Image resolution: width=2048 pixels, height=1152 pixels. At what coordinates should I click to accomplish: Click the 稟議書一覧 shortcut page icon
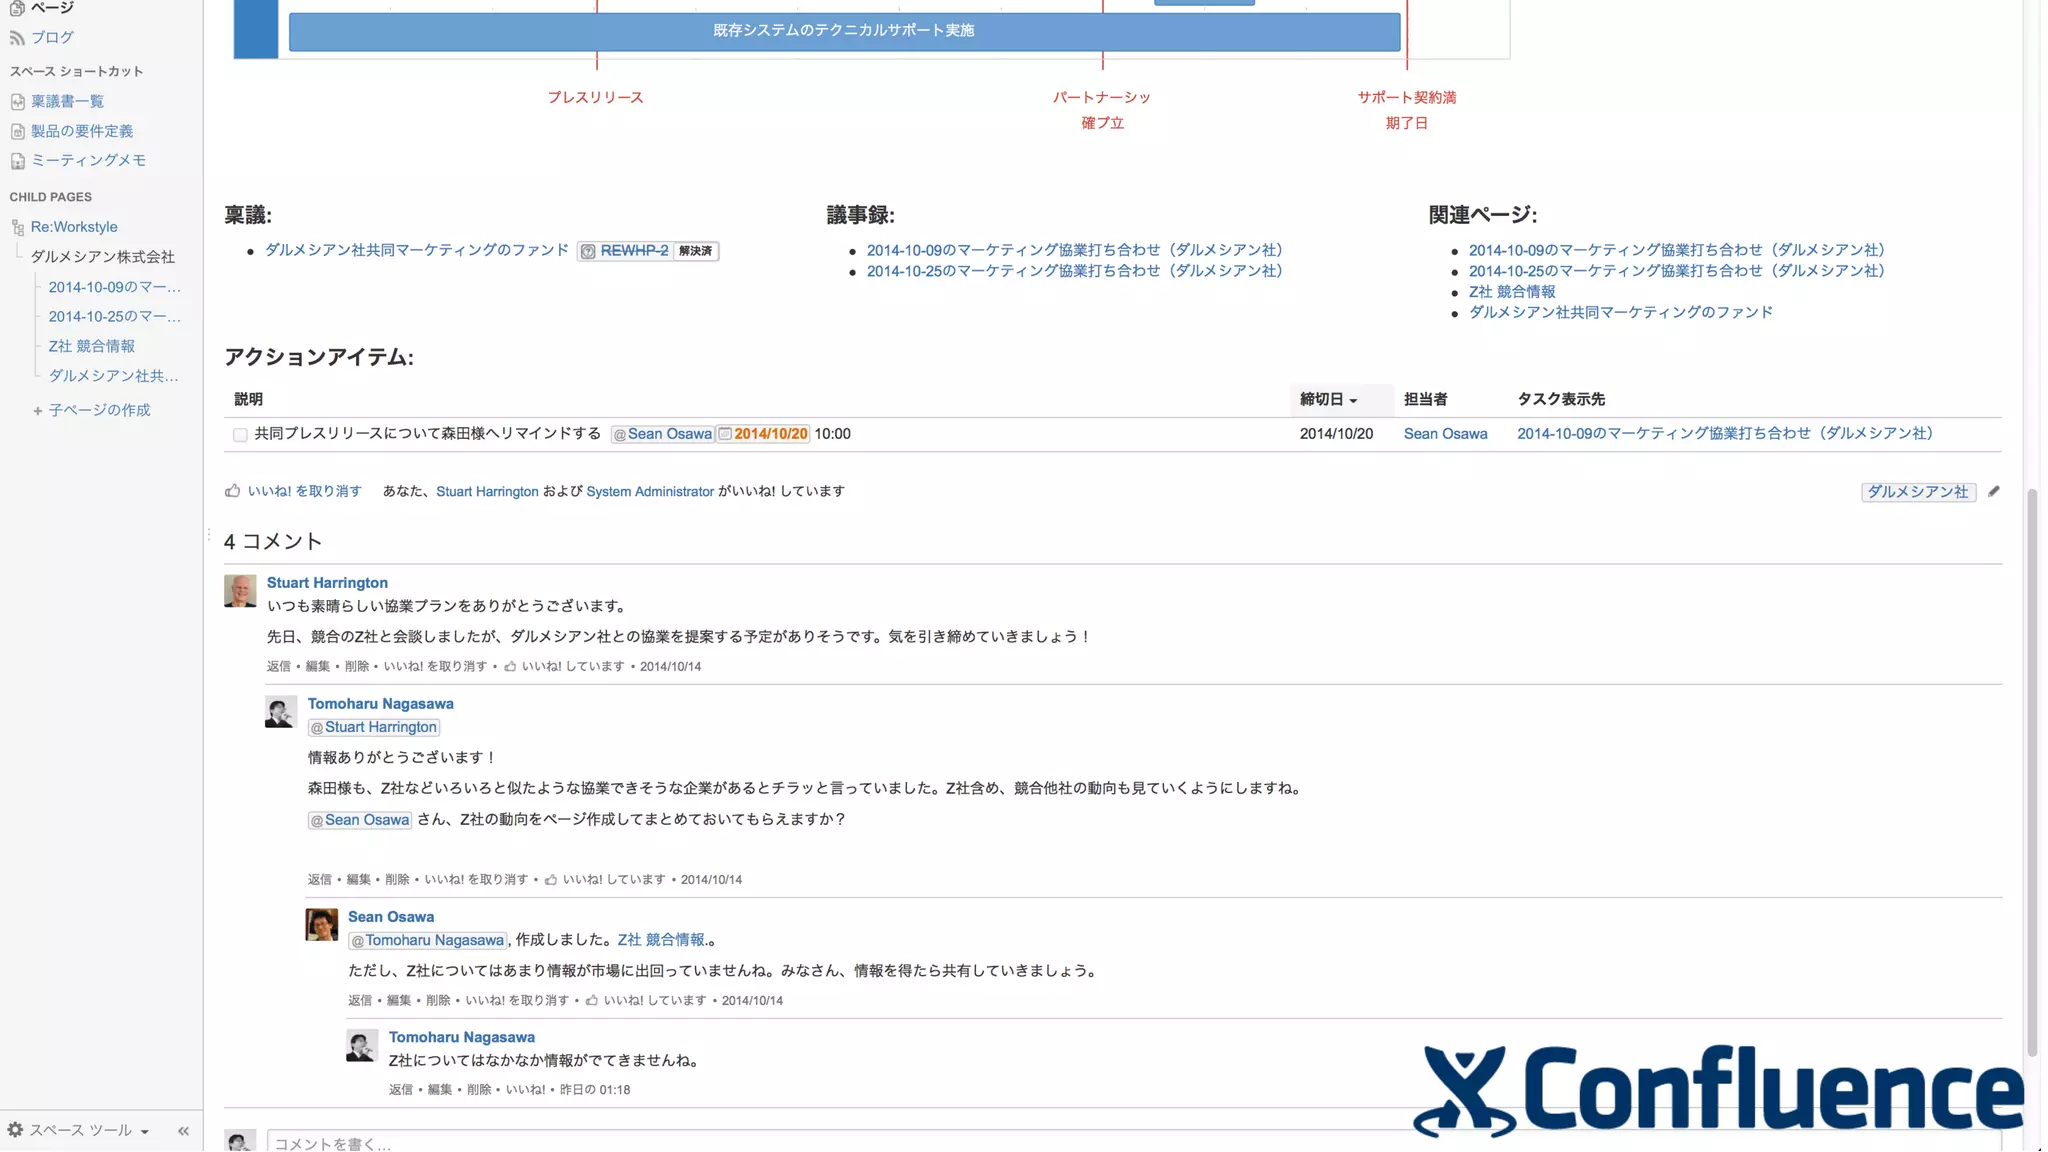click(17, 102)
